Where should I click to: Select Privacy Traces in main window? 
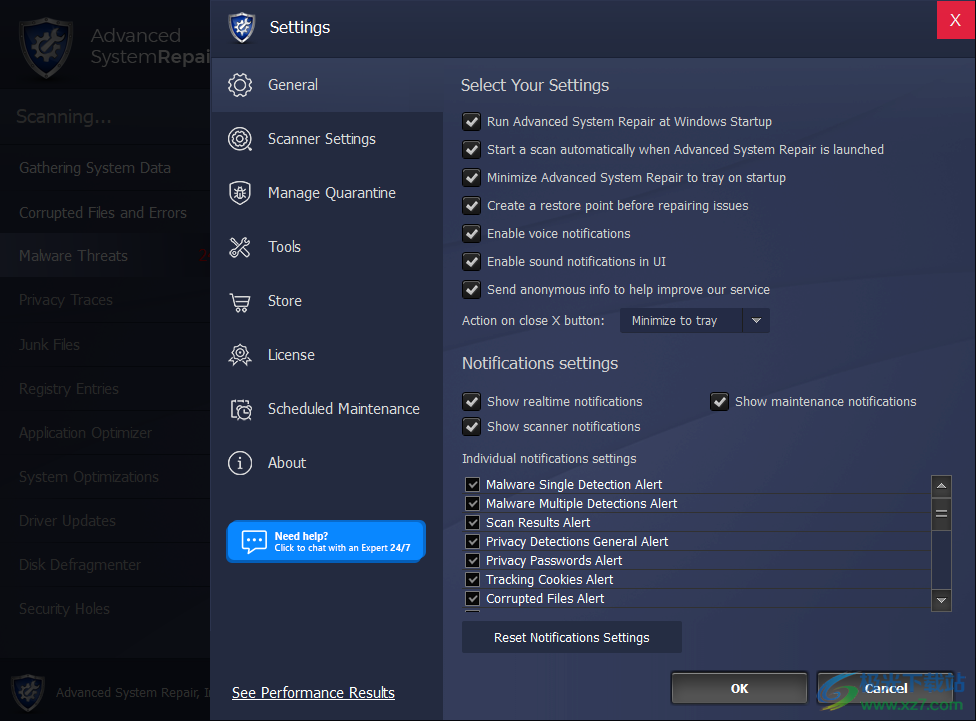(105, 299)
